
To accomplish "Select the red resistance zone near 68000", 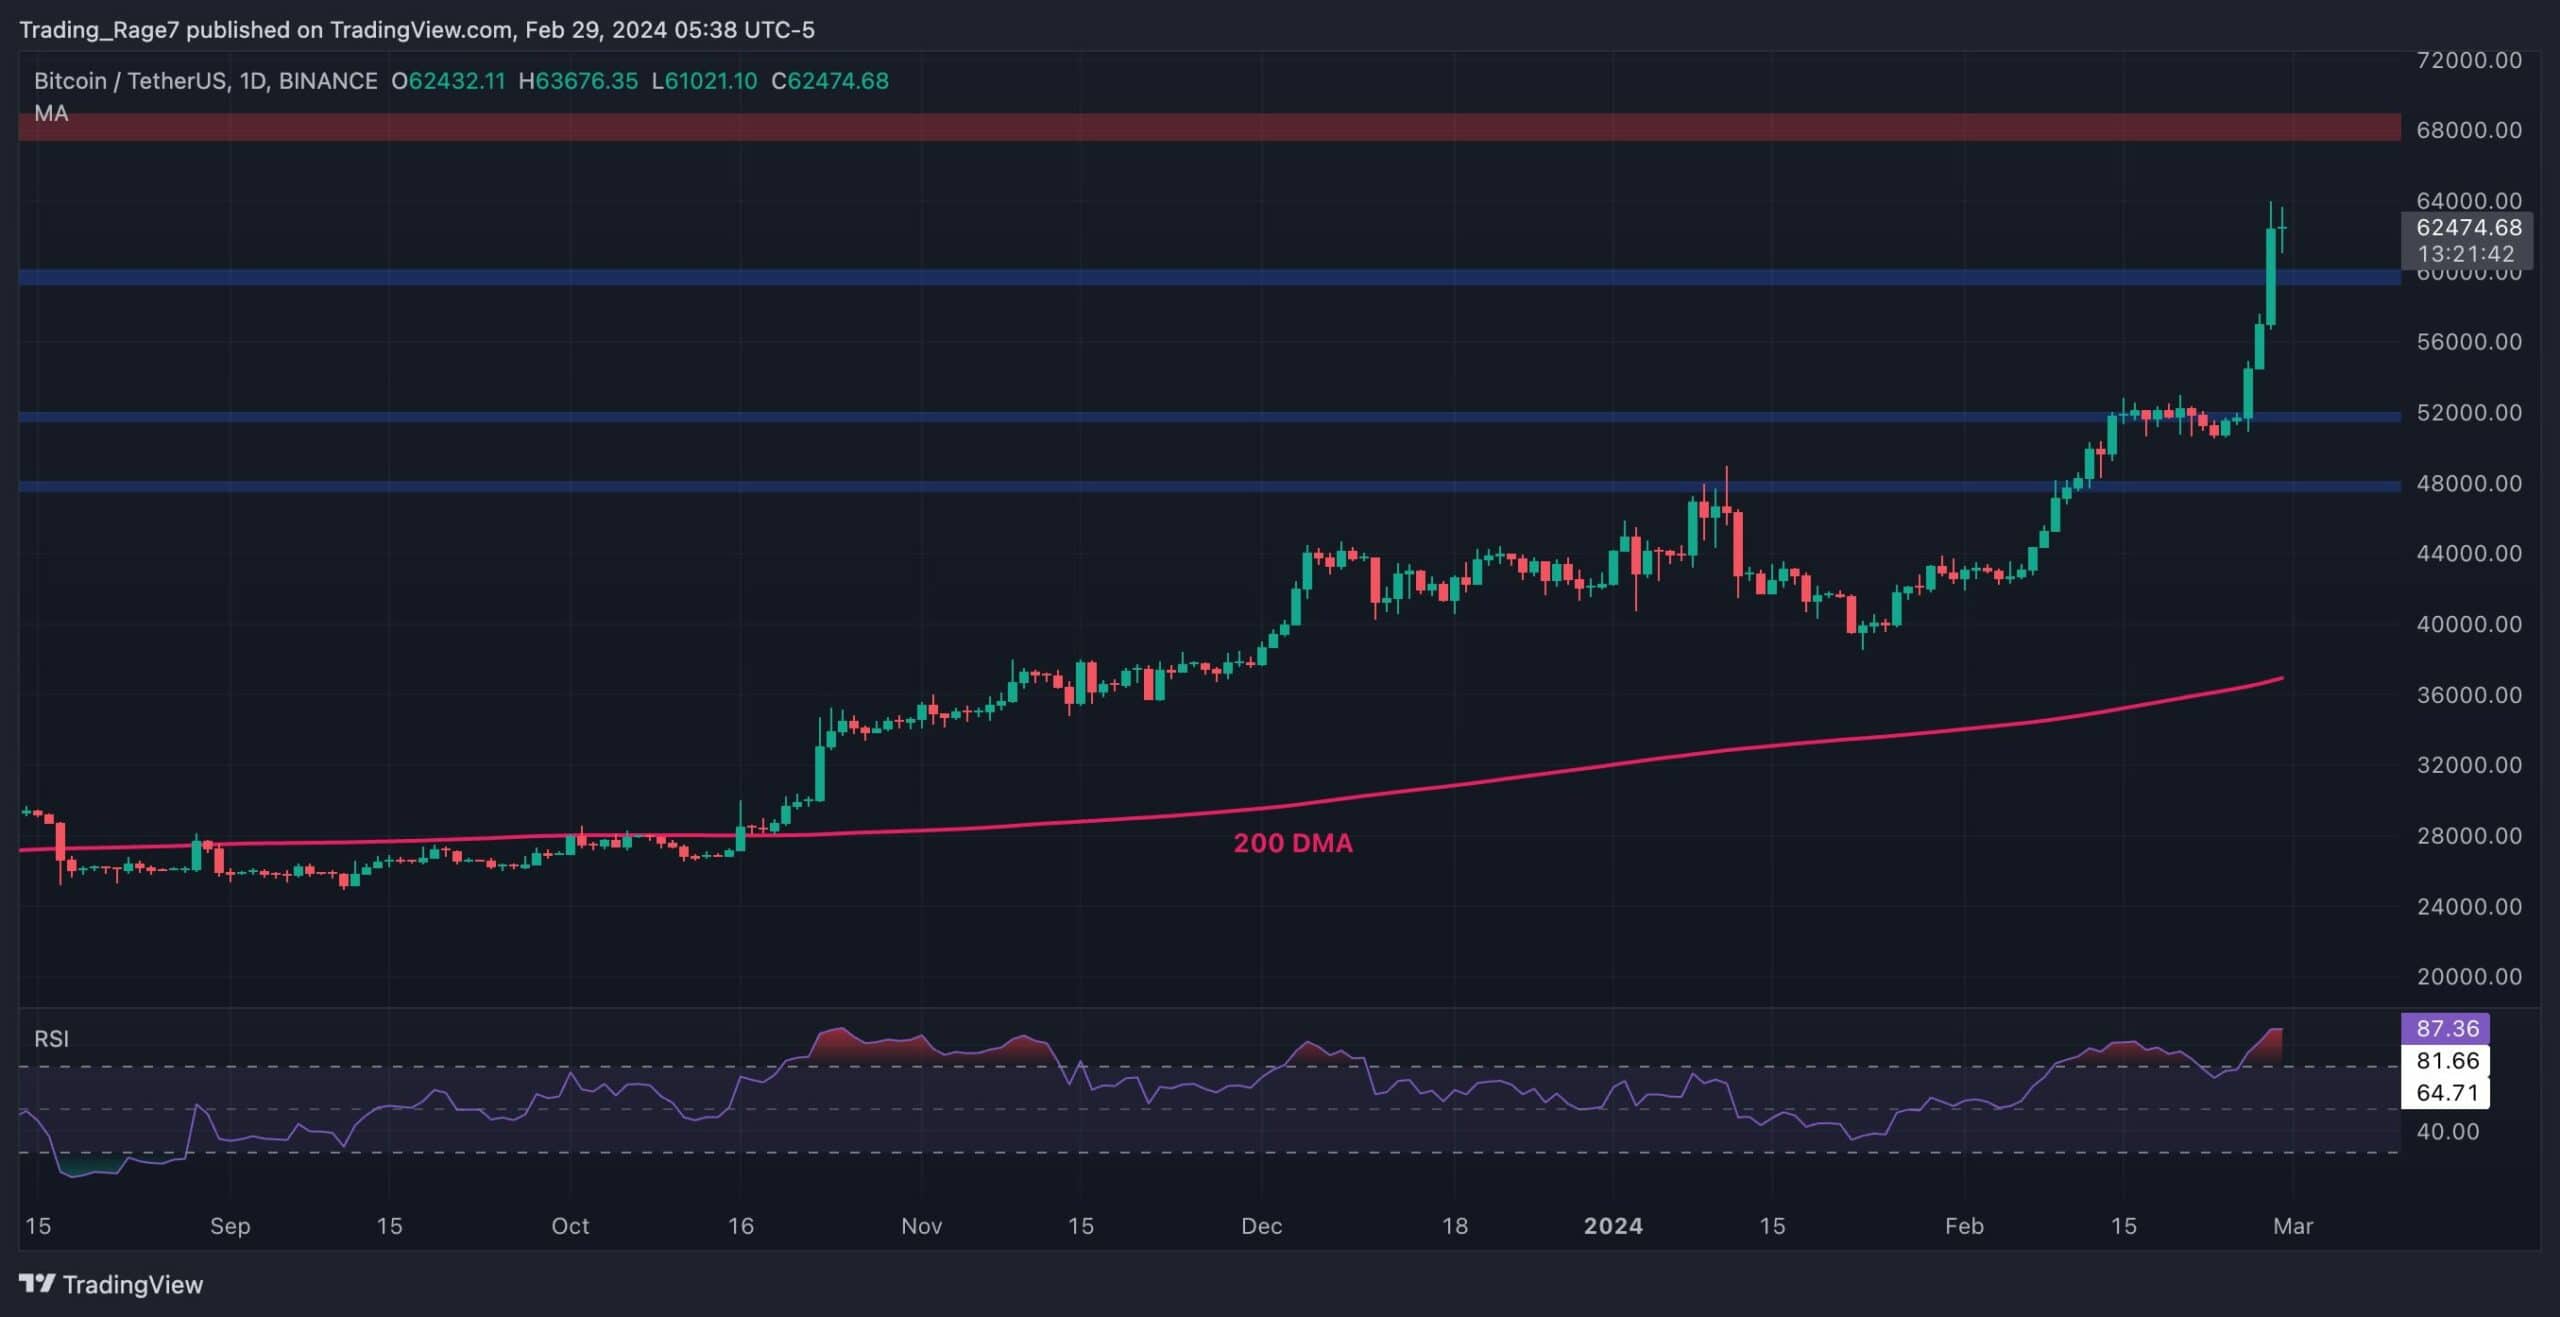I will tap(1200, 127).
